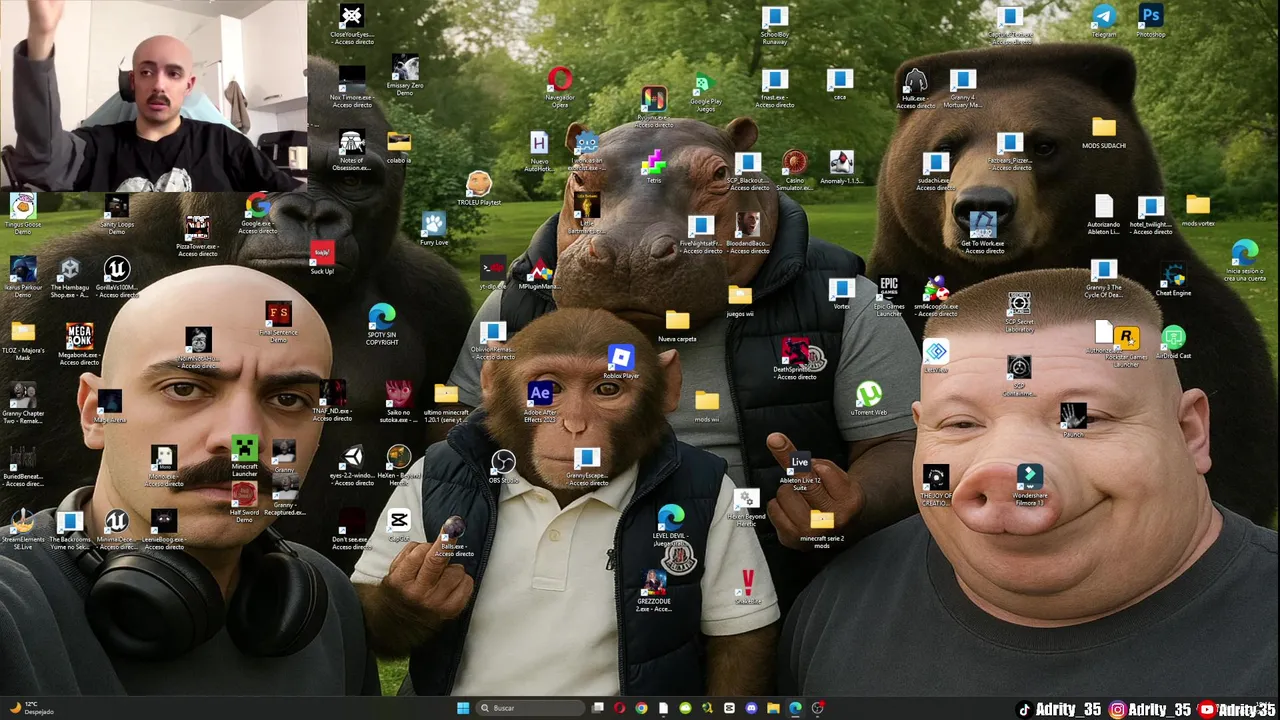Screen dimensions: 1280x720
Task: Open Opera from the taskbar
Action: point(620,708)
